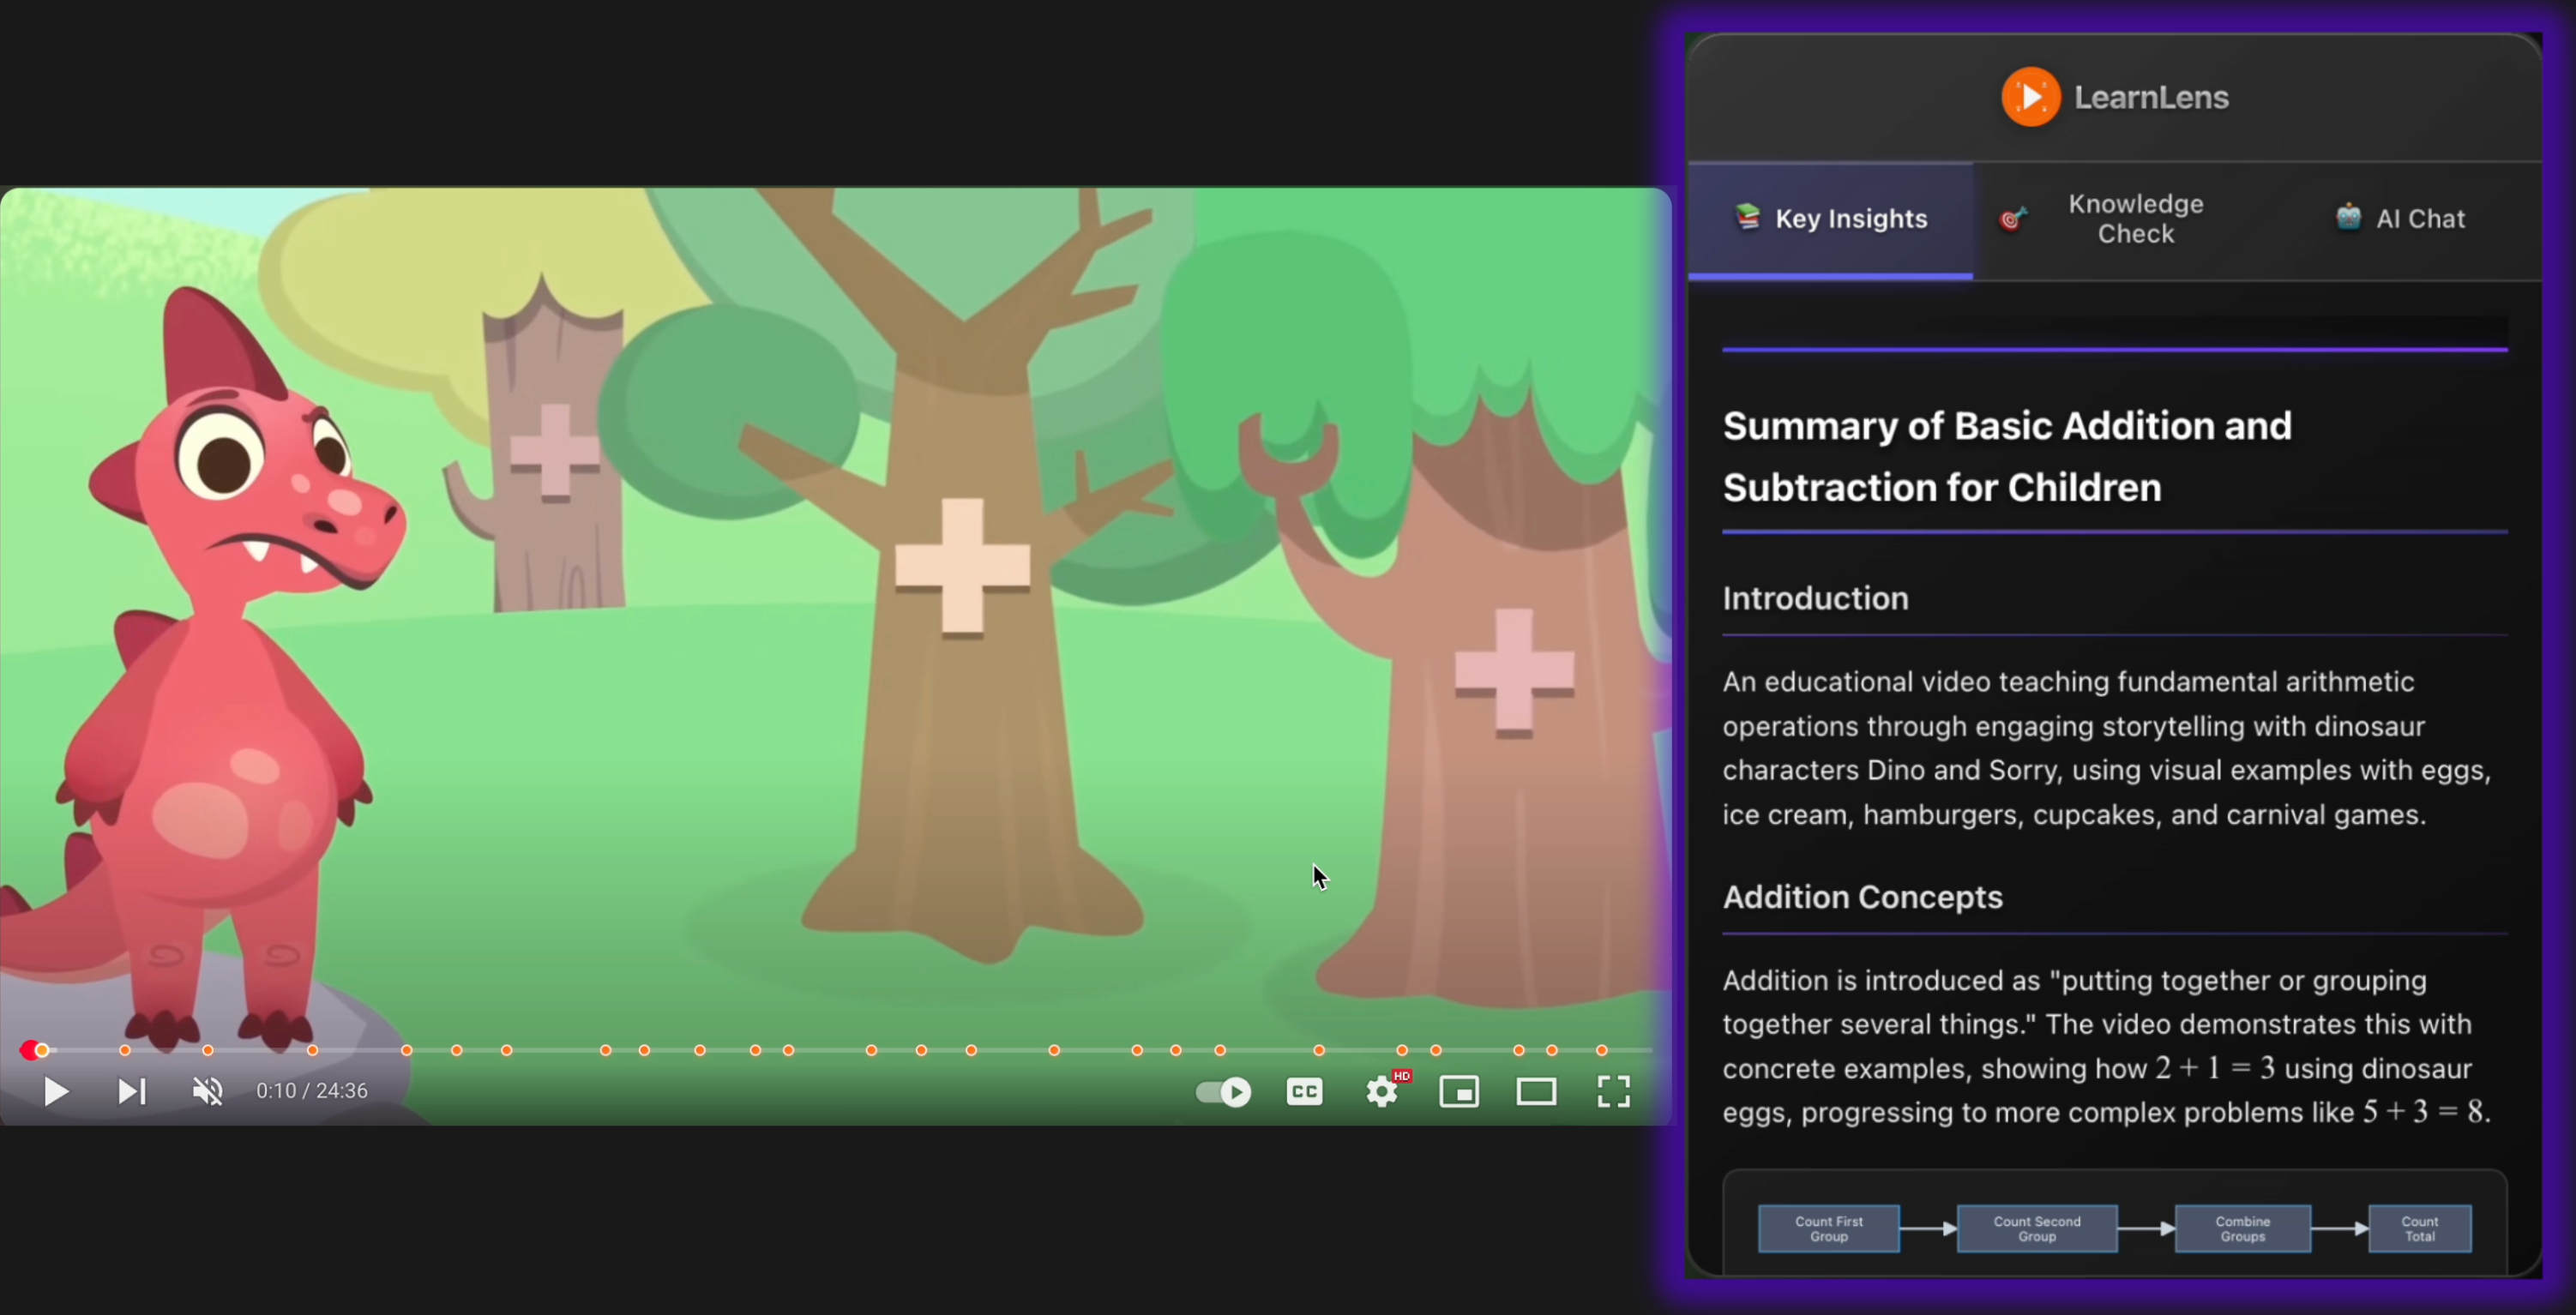The width and height of the screenshot is (2576, 1315).
Task: Switch to theater mode
Action: 1536,1091
